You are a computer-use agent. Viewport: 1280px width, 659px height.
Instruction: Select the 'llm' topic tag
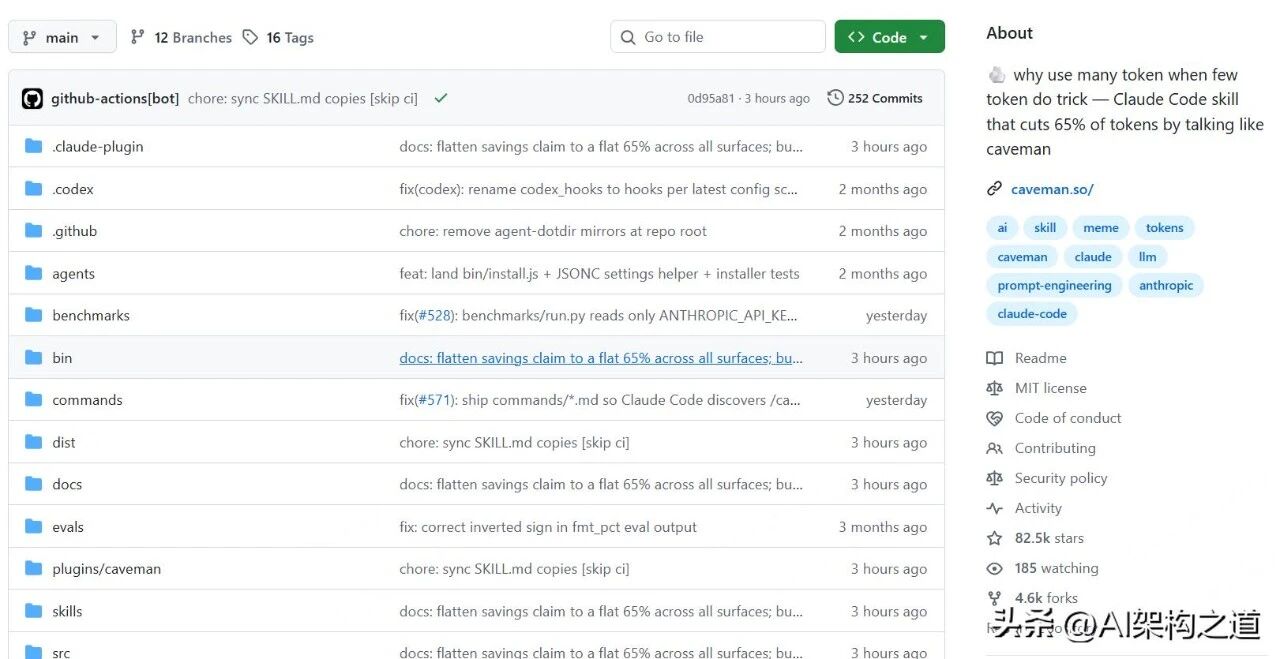pos(1147,257)
